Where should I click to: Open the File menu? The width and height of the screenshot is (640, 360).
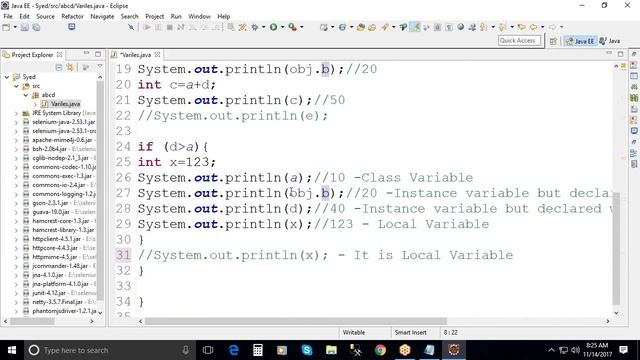point(8,16)
